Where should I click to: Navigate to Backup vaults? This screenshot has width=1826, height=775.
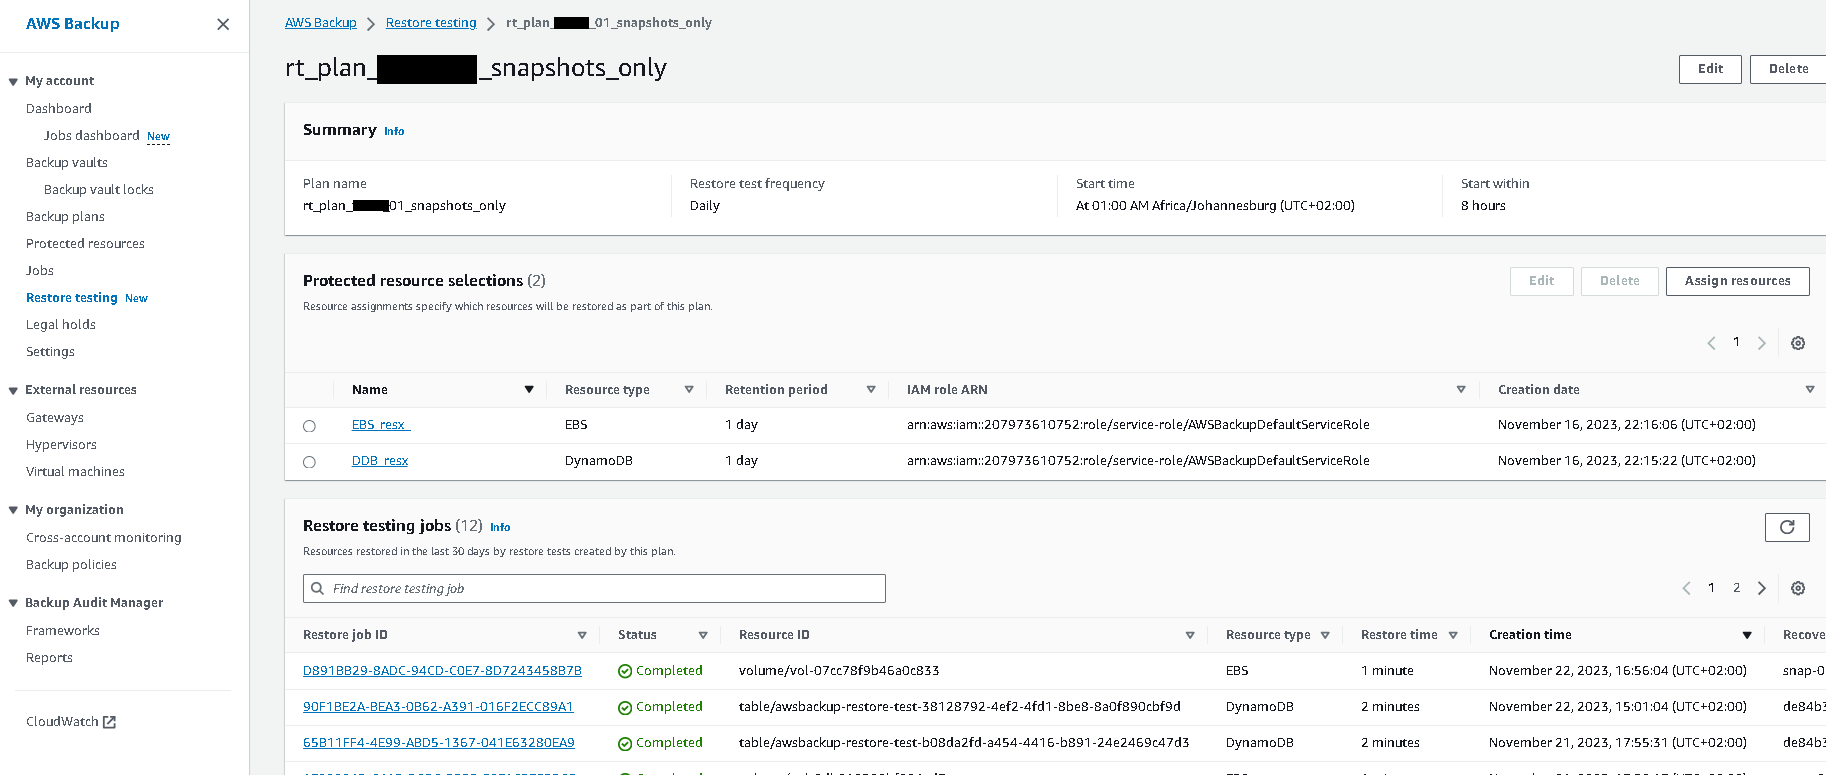[67, 163]
